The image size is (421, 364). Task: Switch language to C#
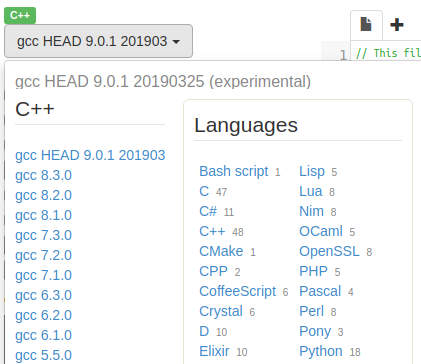click(x=208, y=211)
